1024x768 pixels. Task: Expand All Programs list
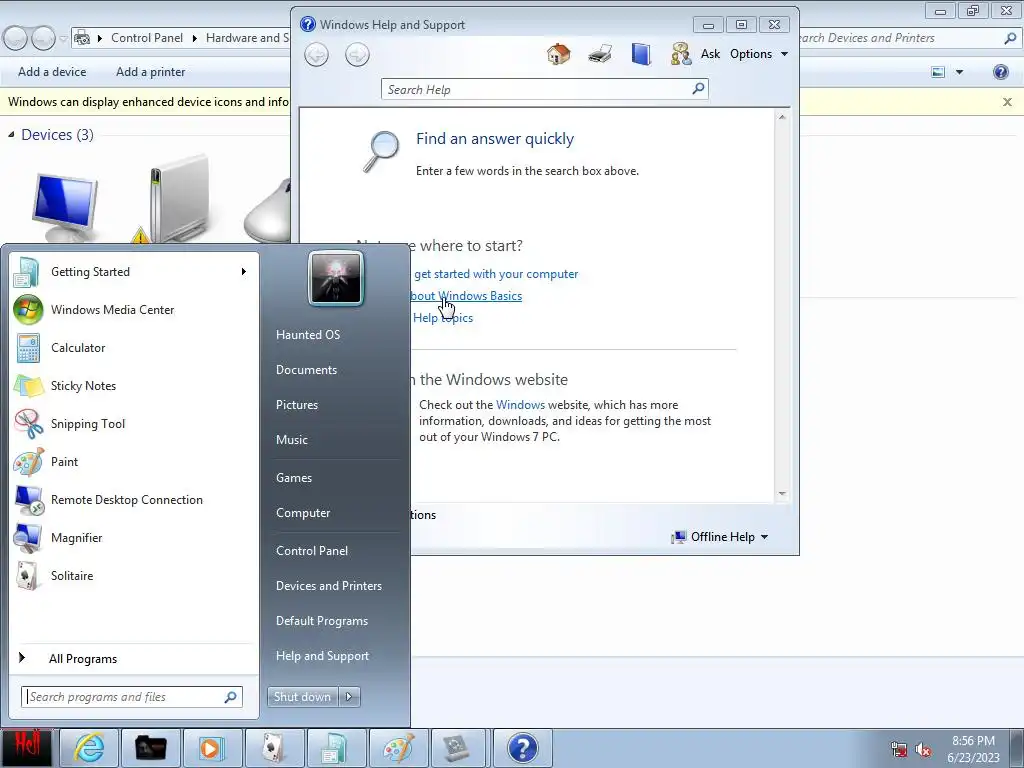click(83, 659)
